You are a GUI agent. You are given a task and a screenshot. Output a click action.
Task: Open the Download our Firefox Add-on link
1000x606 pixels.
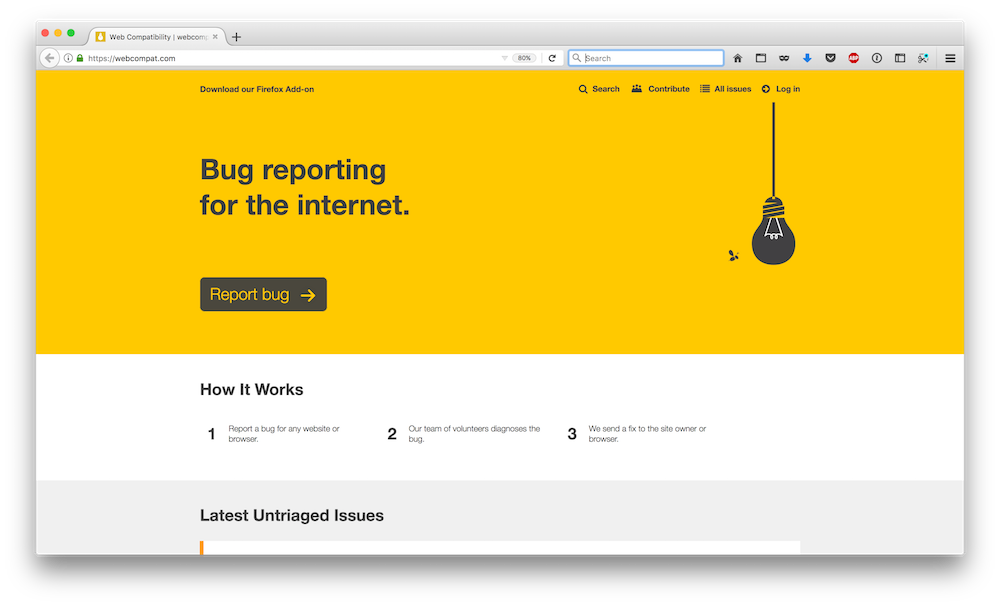click(256, 89)
